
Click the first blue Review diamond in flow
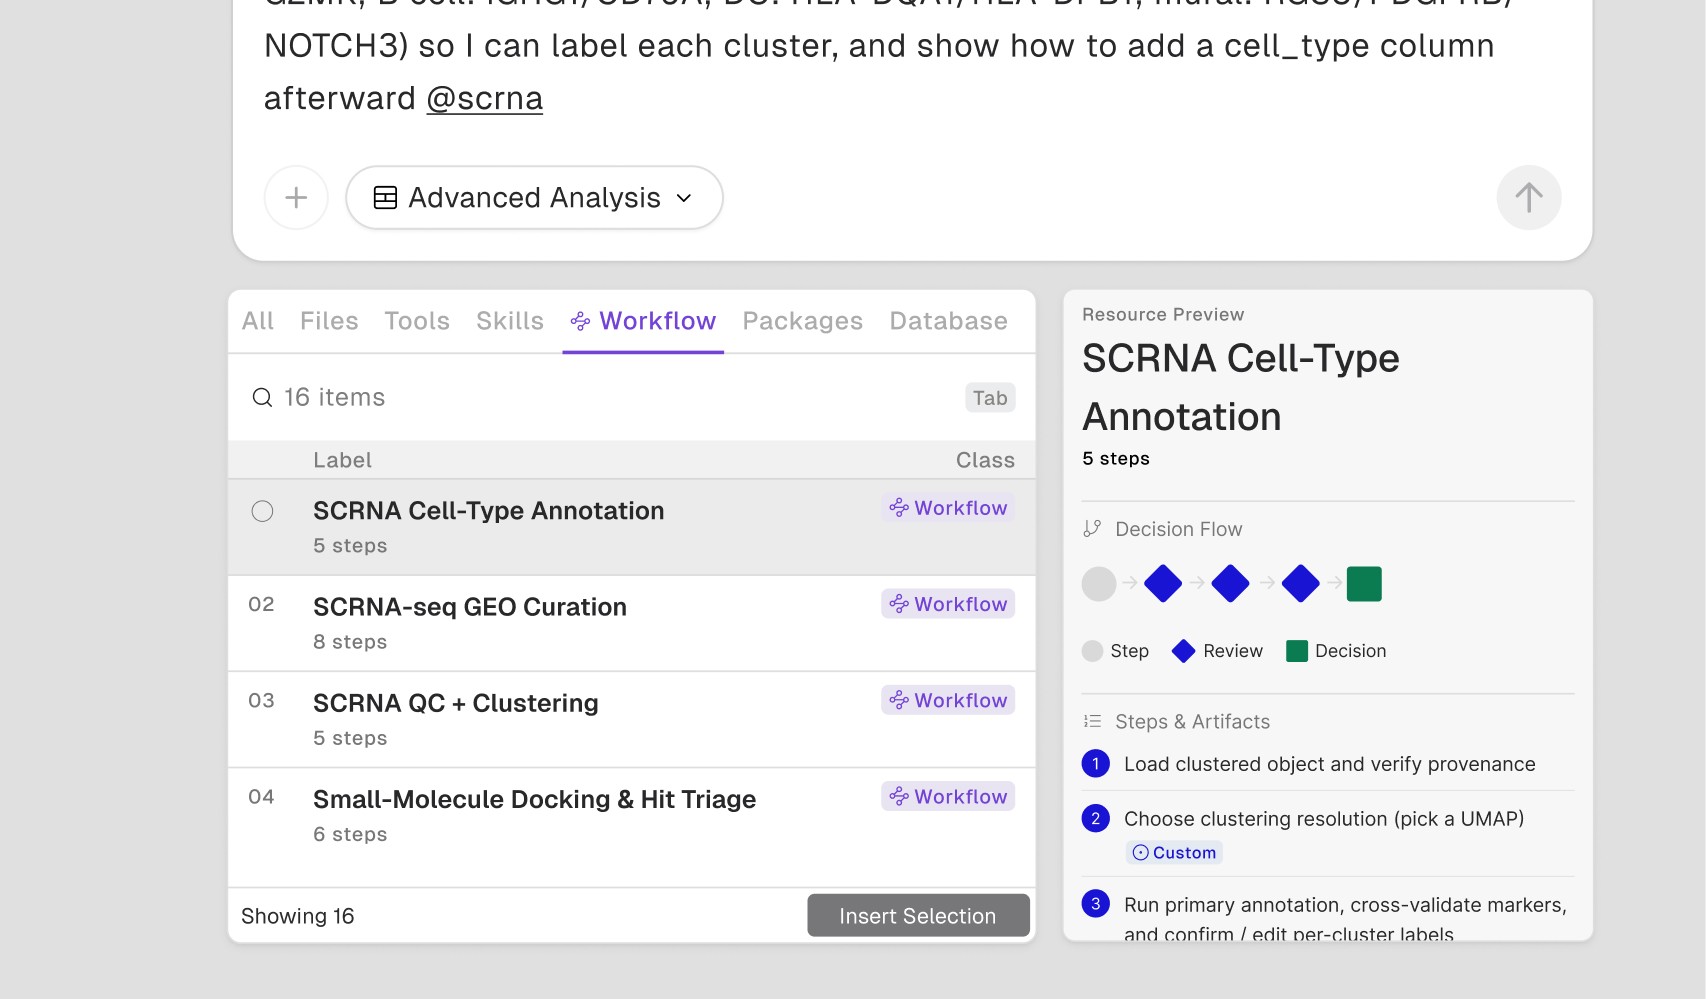1163,584
